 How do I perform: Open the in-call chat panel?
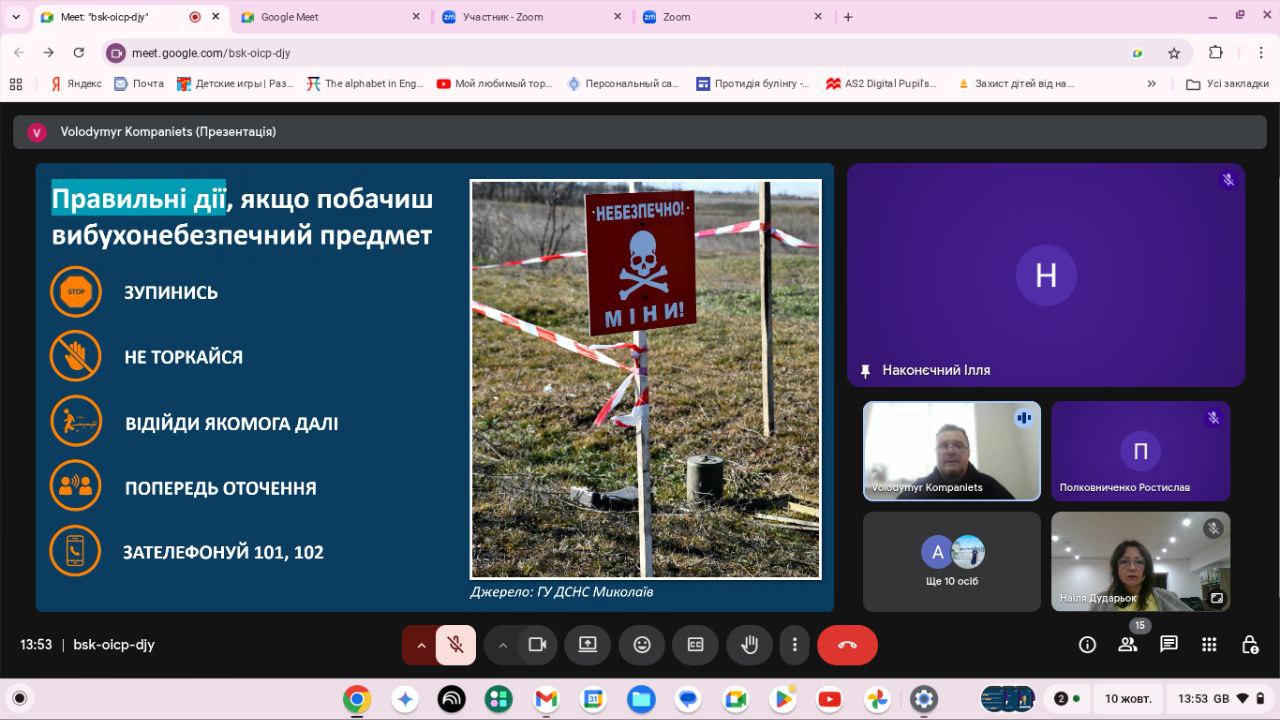pos(1168,645)
